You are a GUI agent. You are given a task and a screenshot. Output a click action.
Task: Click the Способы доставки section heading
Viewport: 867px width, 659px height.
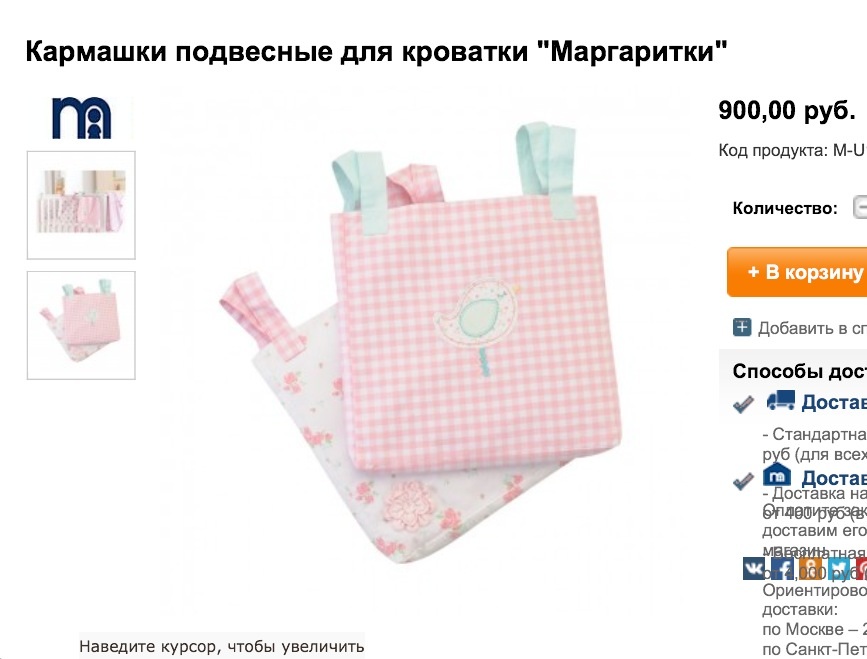pos(800,371)
